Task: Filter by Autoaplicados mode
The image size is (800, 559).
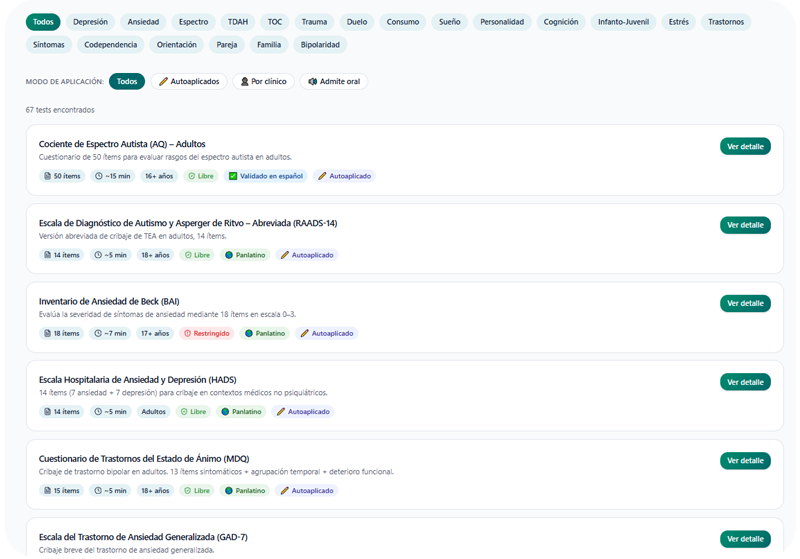Action: tap(189, 82)
